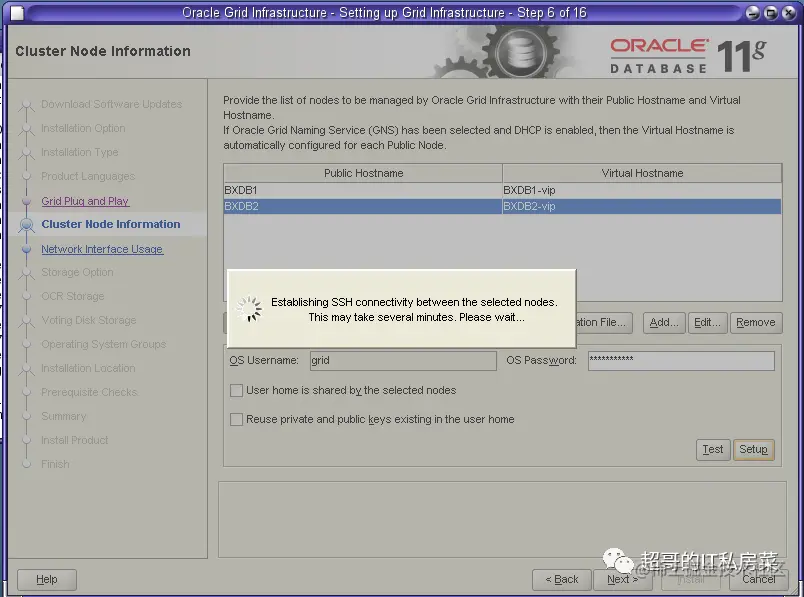Select the BXDB1-vip virtual hostname cell
Viewport: 804px width, 597px height.
click(642, 190)
